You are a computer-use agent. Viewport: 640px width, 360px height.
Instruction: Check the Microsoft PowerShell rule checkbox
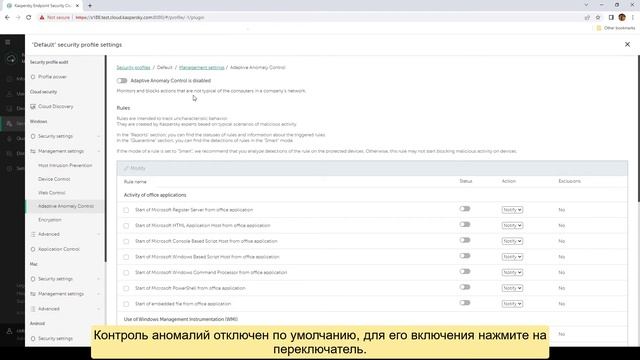click(x=126, y=289)
